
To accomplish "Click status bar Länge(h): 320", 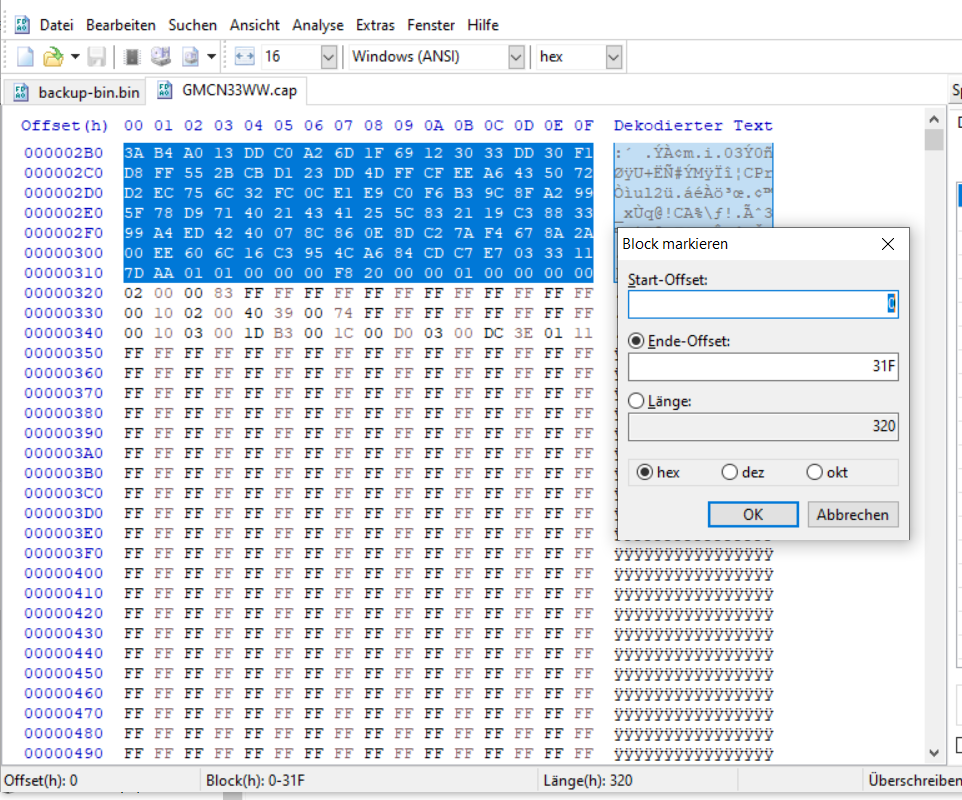I will click(587, 781).
